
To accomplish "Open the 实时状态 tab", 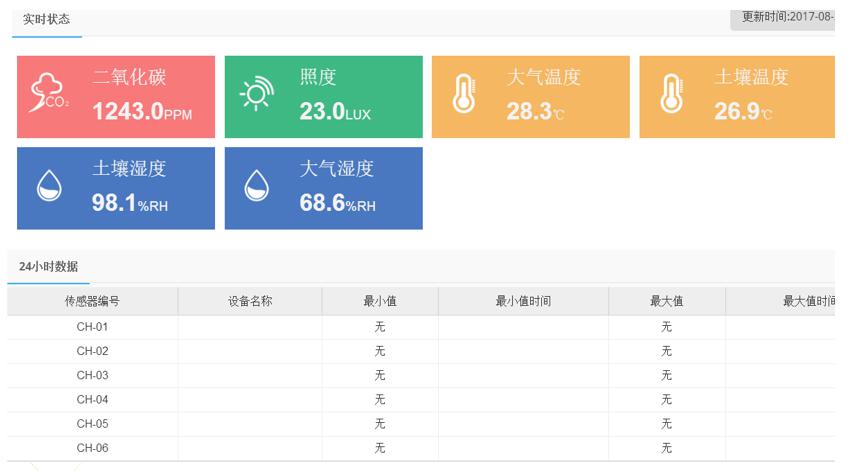I will pos(46,20).
